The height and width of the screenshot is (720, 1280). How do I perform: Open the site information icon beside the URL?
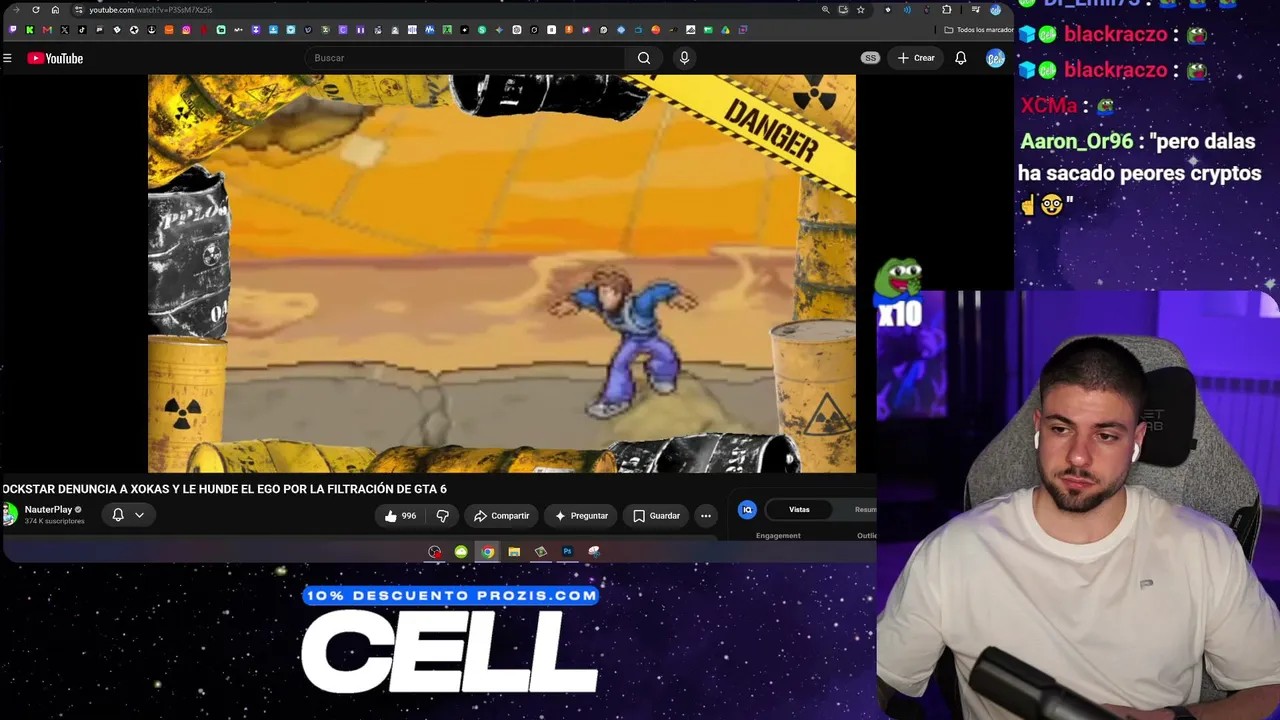tap(78, 10)
